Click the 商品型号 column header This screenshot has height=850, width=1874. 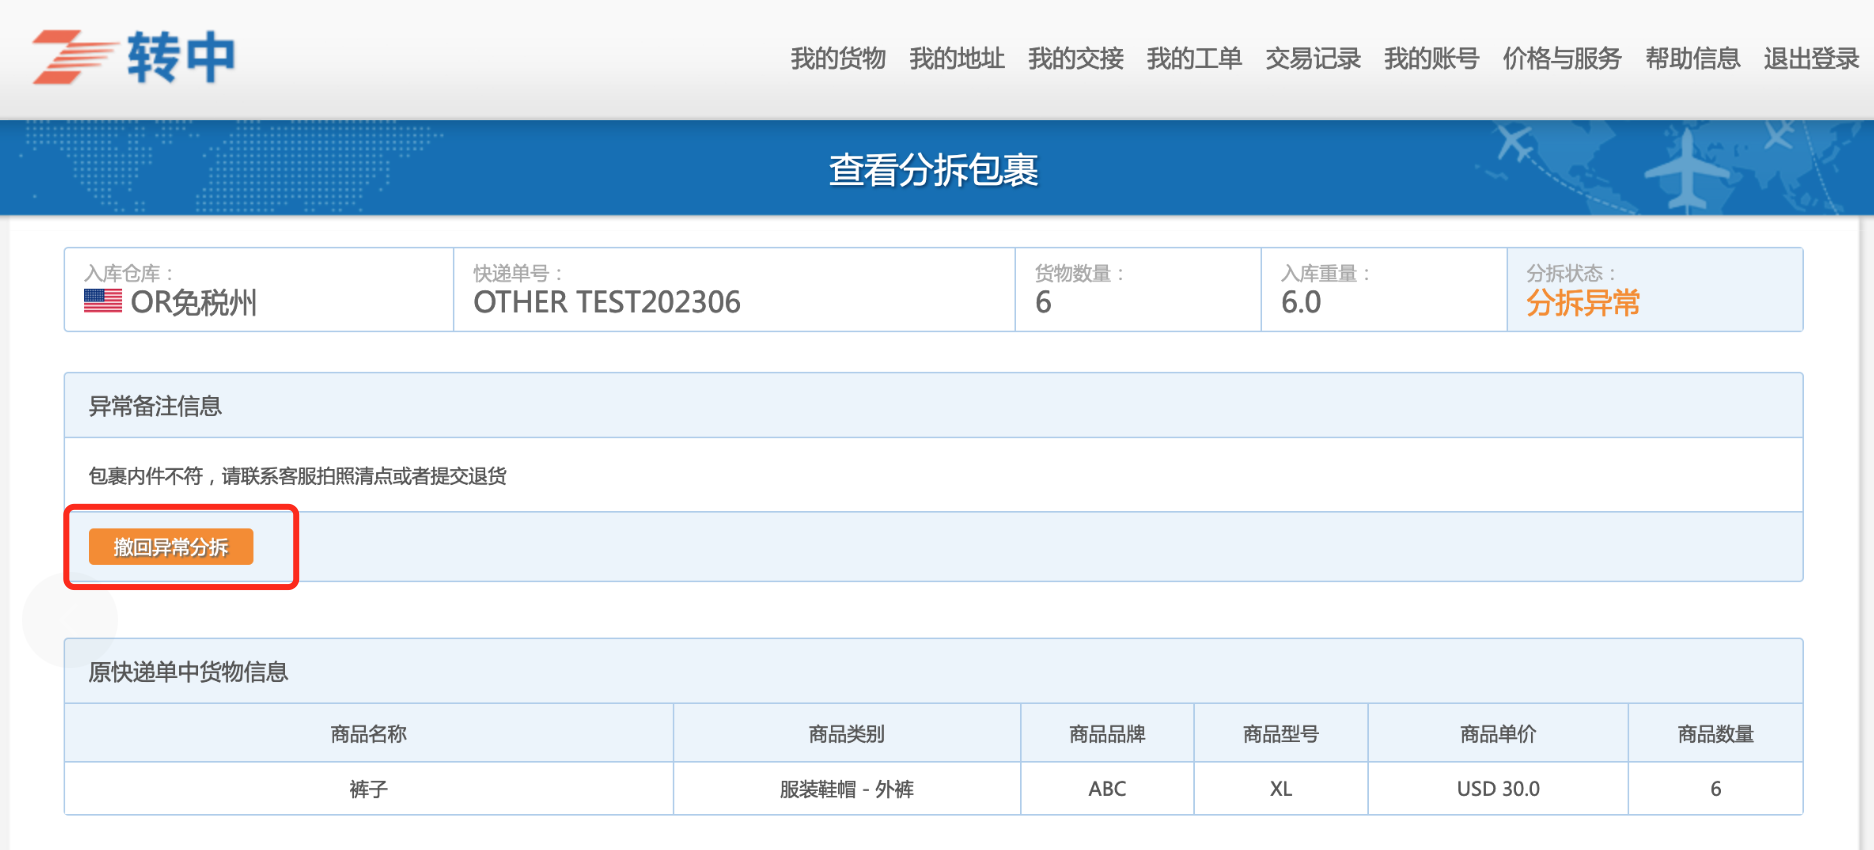(1281, 734)
